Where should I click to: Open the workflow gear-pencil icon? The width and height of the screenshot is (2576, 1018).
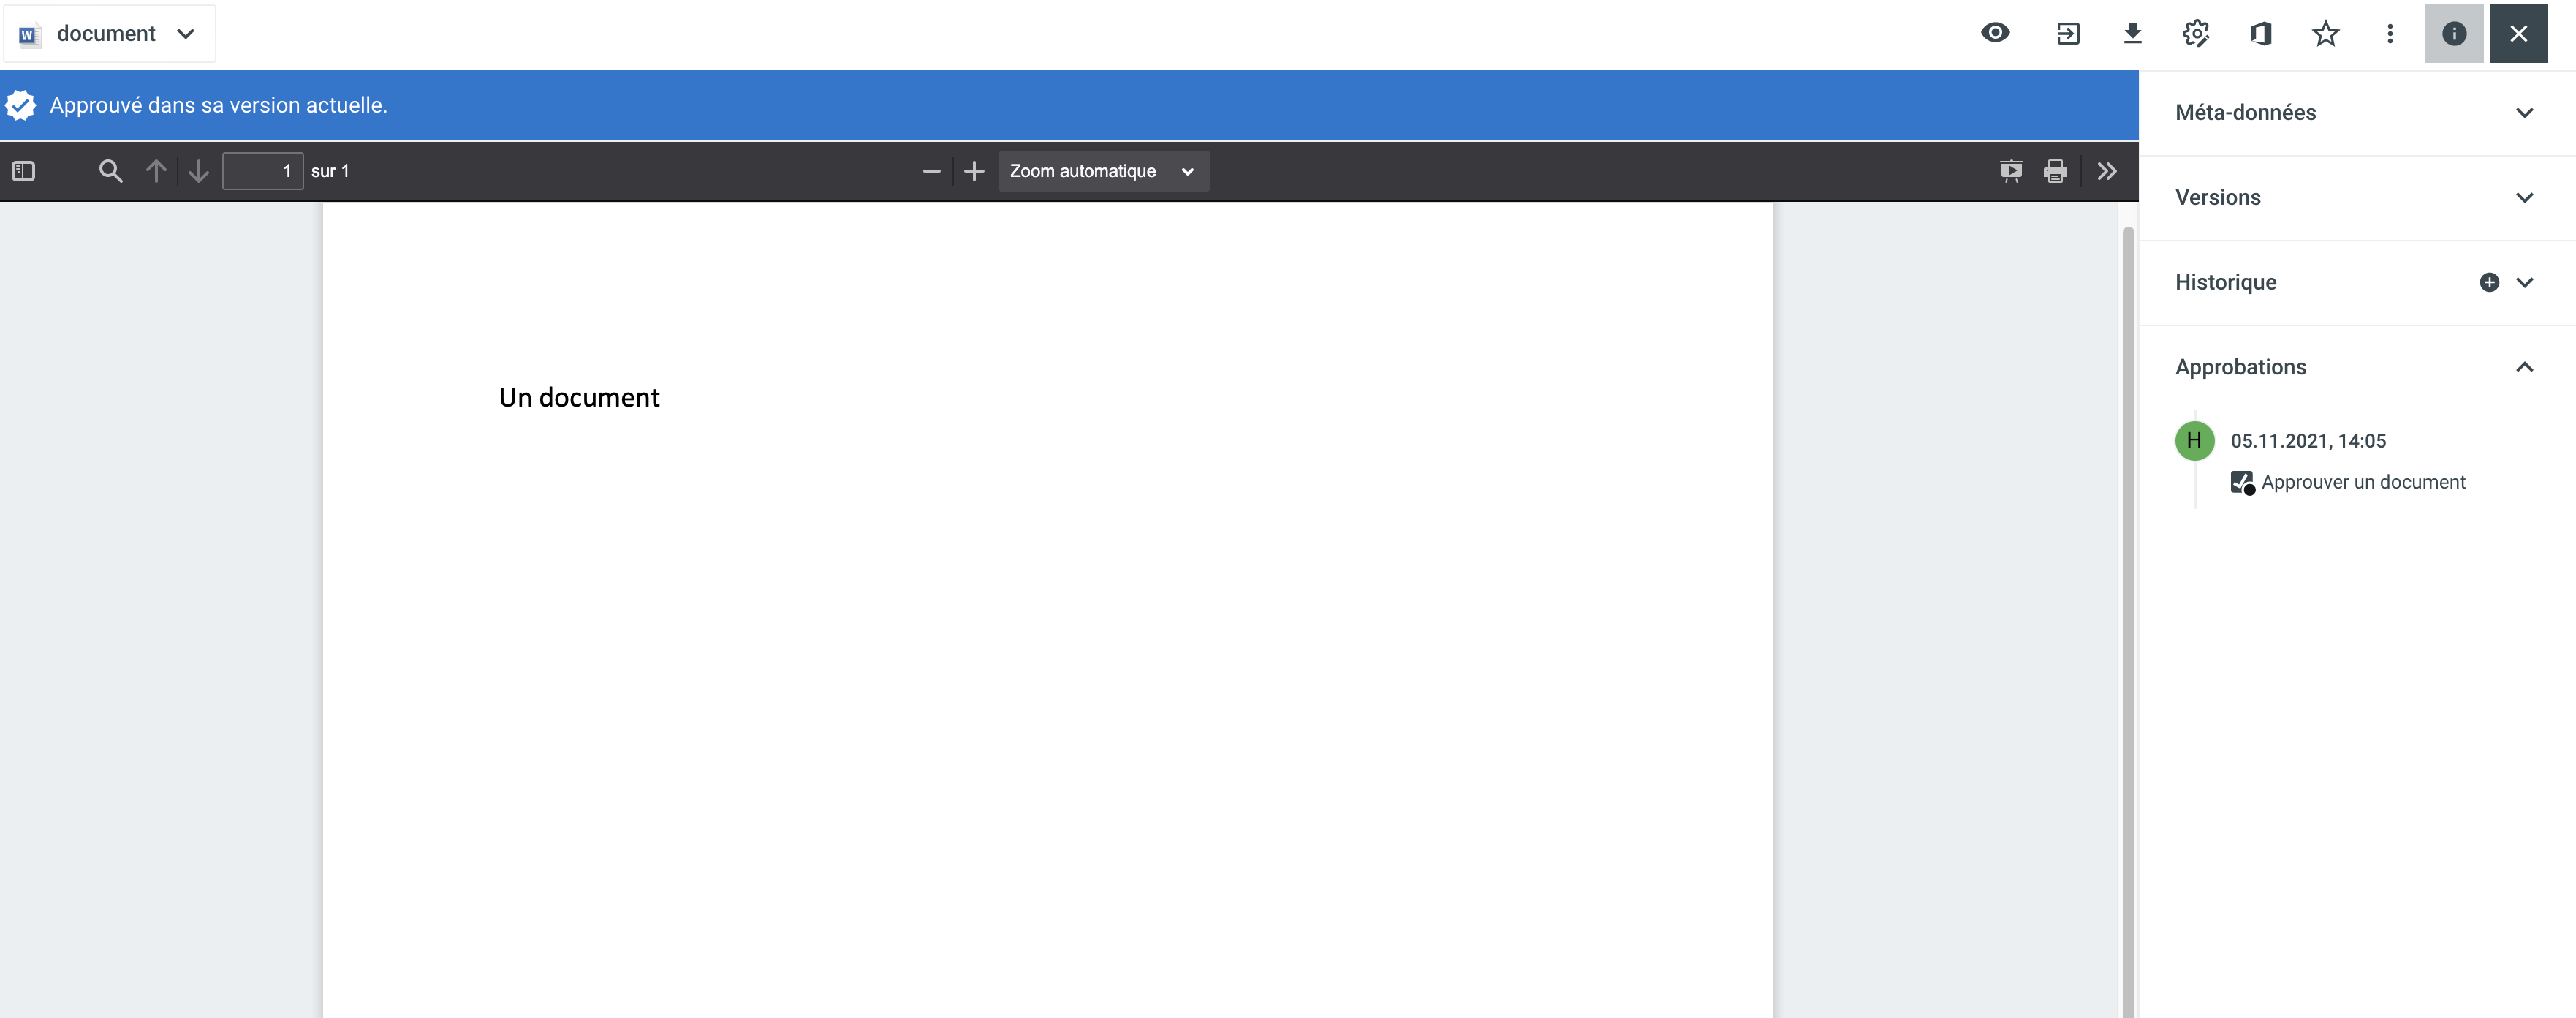click(x=2196, y=33)
